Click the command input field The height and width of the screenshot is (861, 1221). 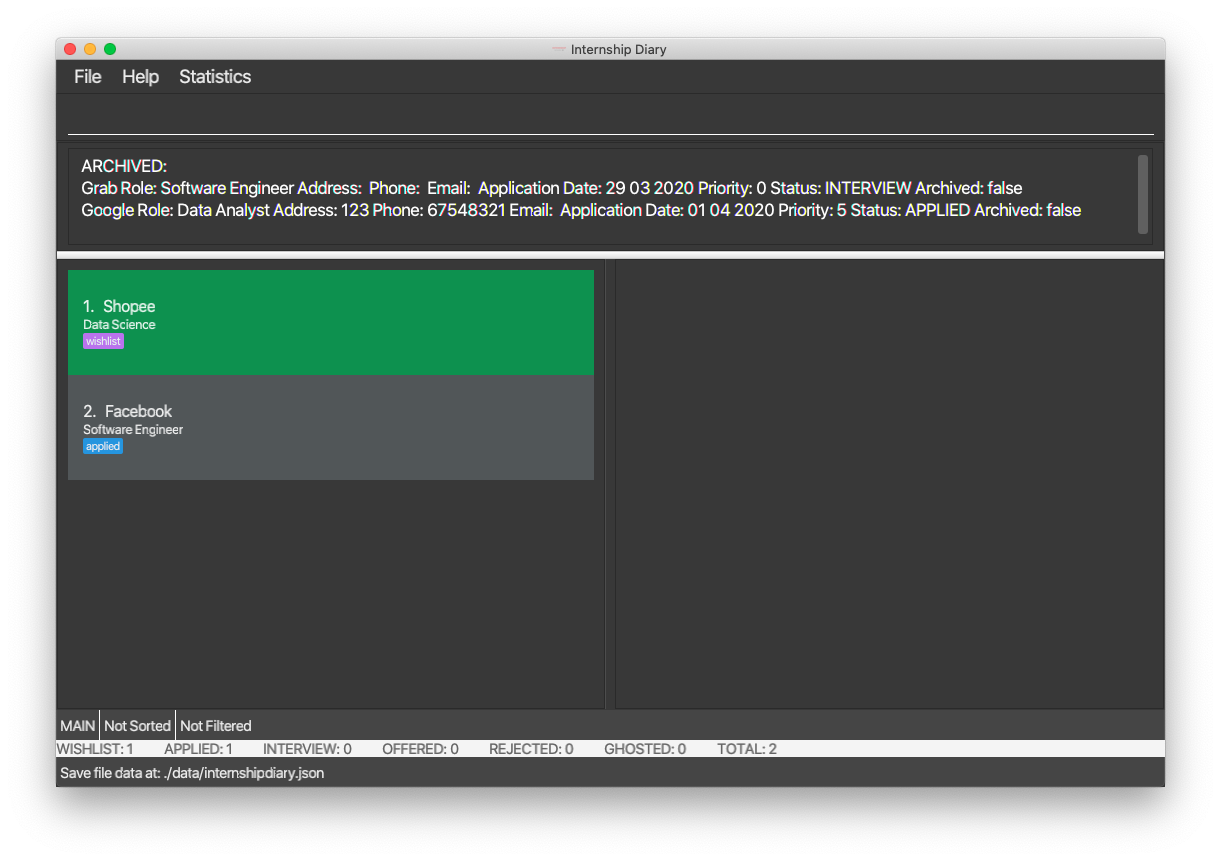(610, 118)
